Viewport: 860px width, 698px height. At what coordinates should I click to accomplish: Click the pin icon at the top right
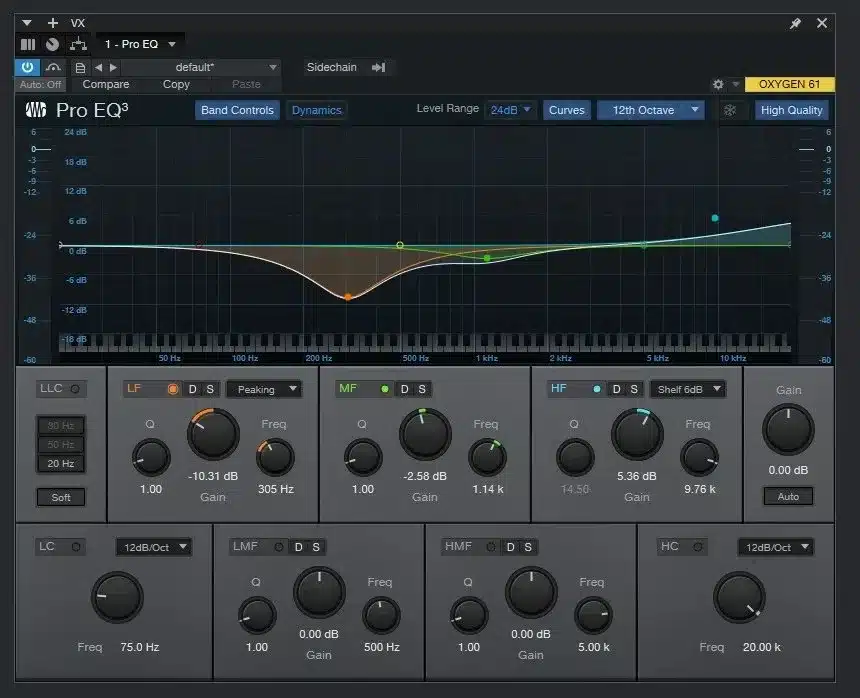click(797, 23)
